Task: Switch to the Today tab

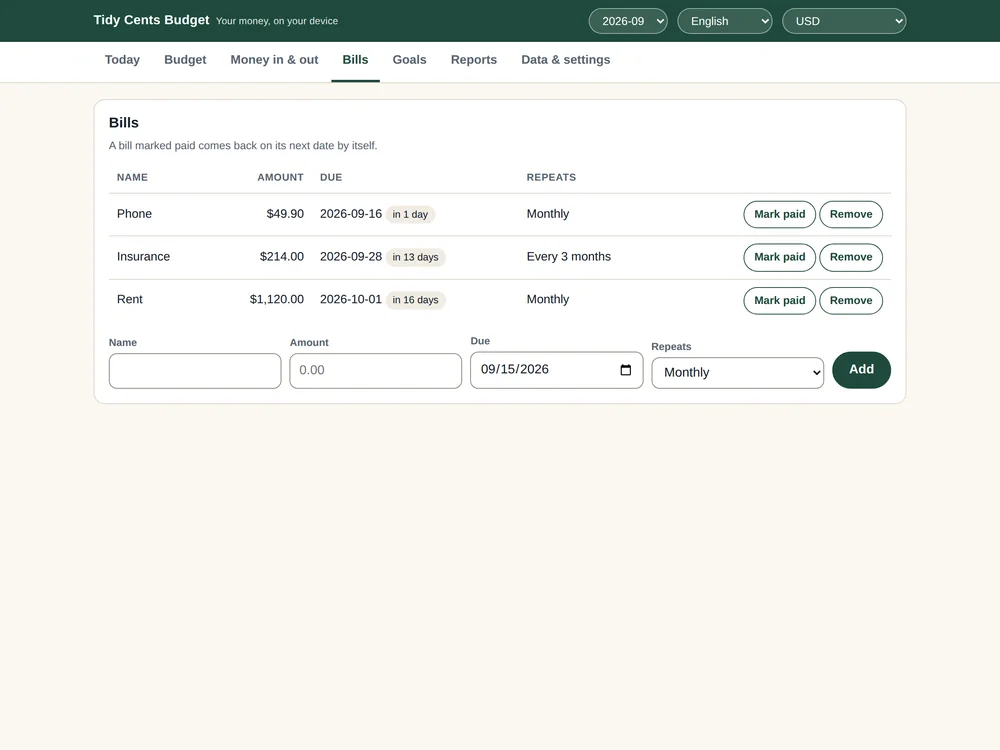Action: [x=122, y=60]
